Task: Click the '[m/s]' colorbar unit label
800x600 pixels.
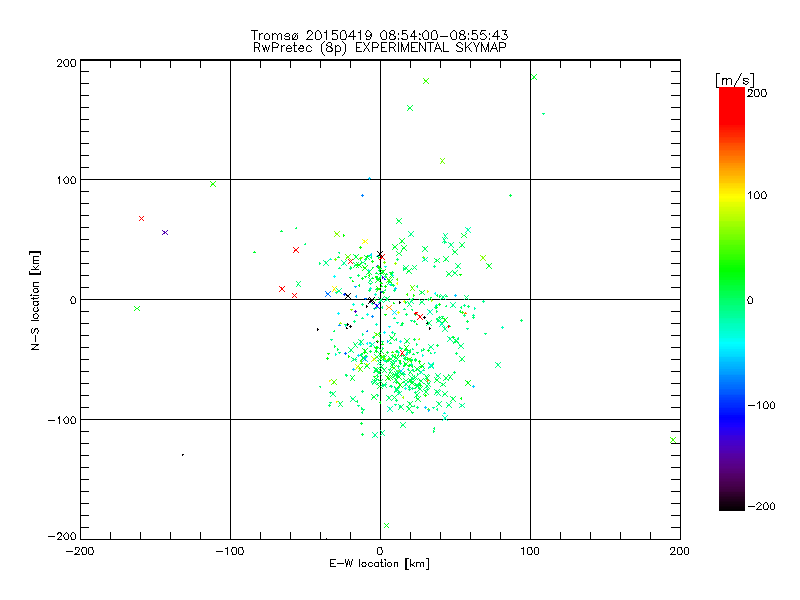Action: [735, 80]
